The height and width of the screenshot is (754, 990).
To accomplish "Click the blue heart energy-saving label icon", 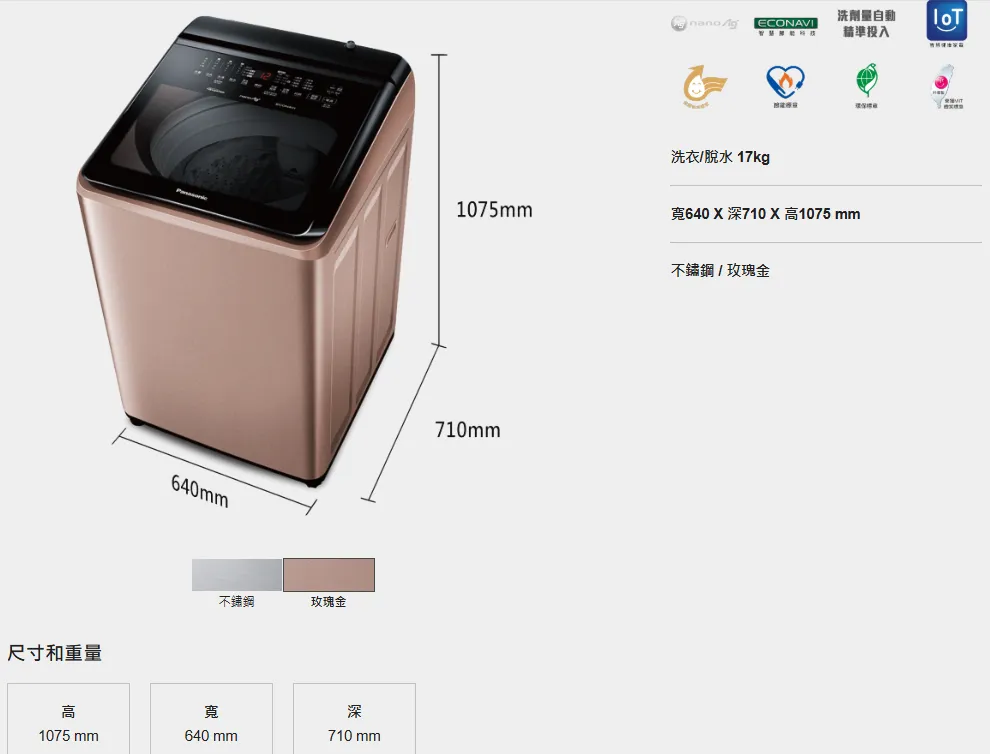I will click(785, 86).
